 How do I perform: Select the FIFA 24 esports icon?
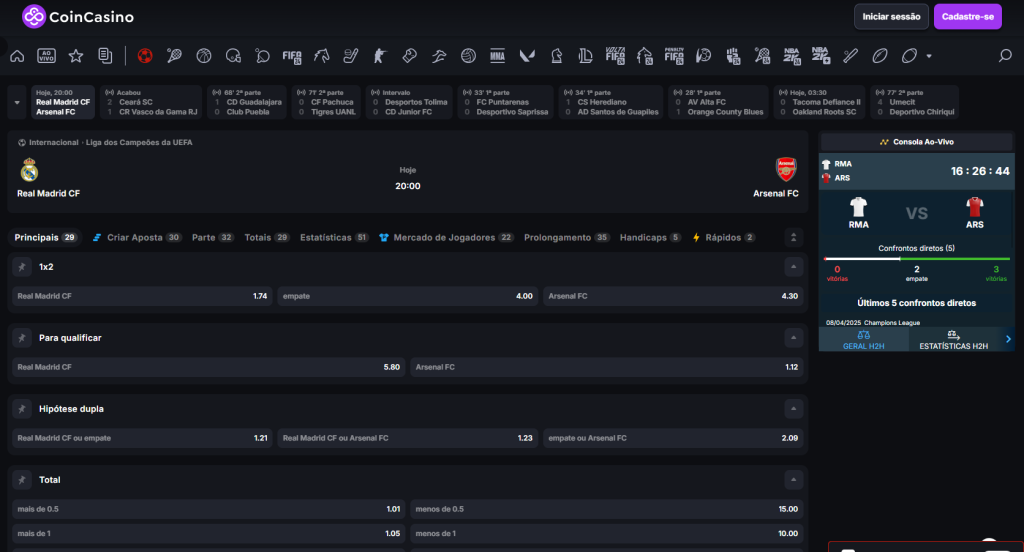[x=292, y=56]
